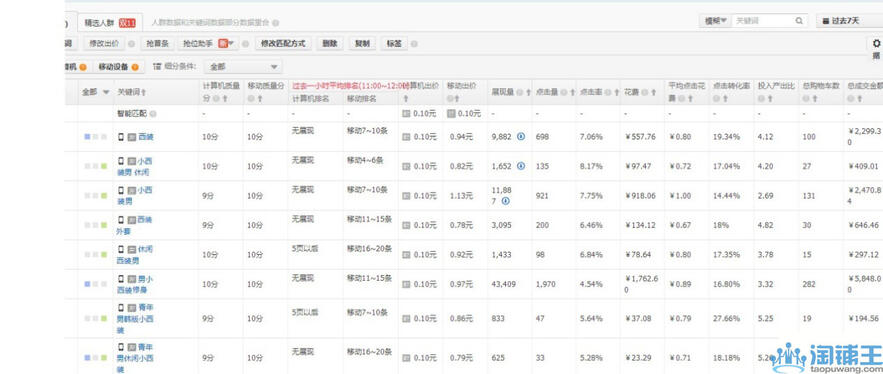Click the search magnifier icon in keyword box
This screenshot has height=374, width=883.
coord(799,21)
